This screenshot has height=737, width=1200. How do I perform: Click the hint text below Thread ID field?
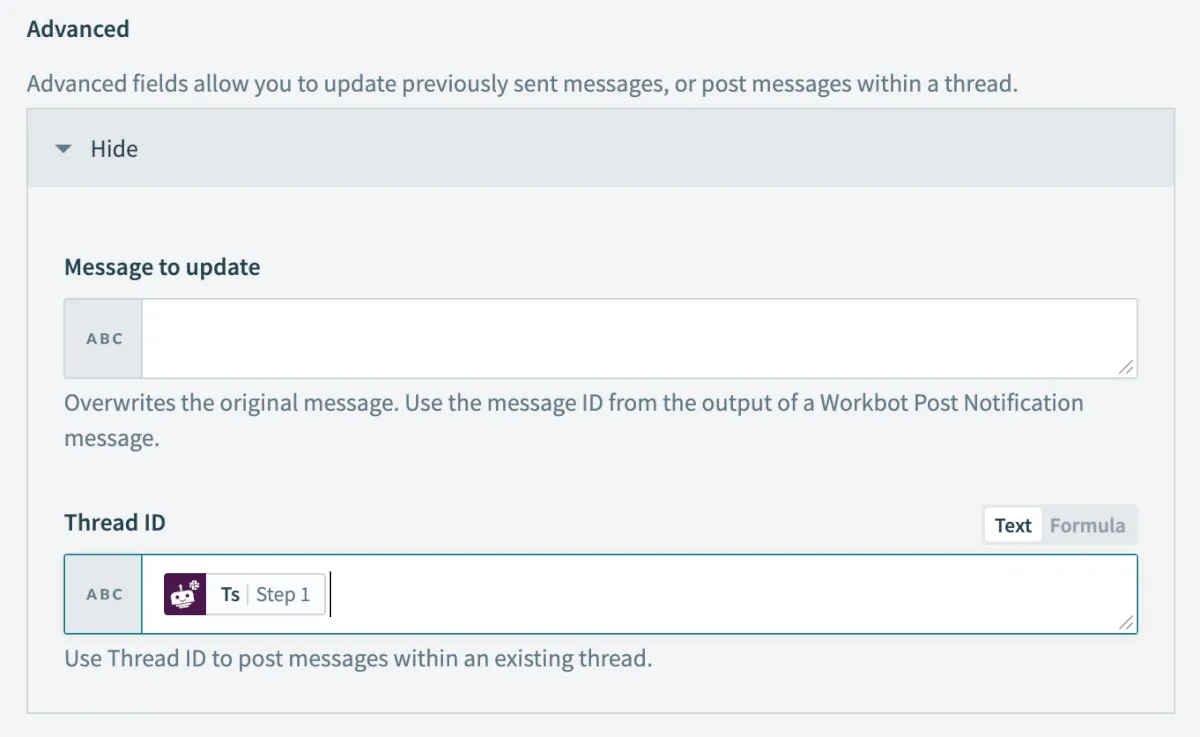(358, 659)
